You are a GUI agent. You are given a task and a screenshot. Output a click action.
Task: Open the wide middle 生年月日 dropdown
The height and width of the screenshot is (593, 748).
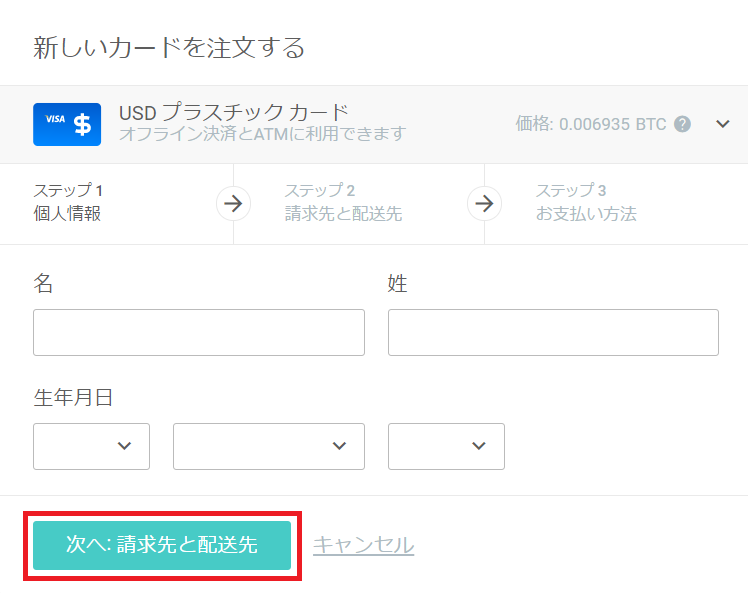[x=268, y=446]
